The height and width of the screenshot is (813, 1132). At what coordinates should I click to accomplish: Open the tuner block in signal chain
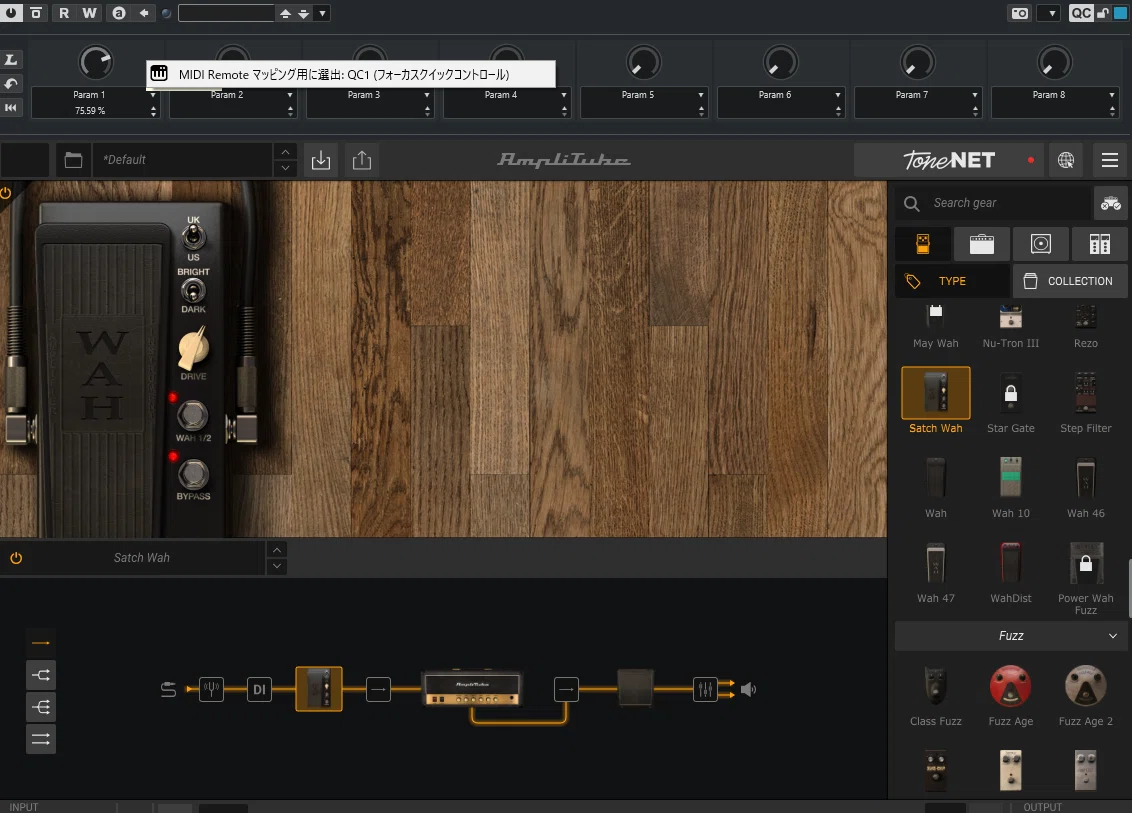point(212,690)
